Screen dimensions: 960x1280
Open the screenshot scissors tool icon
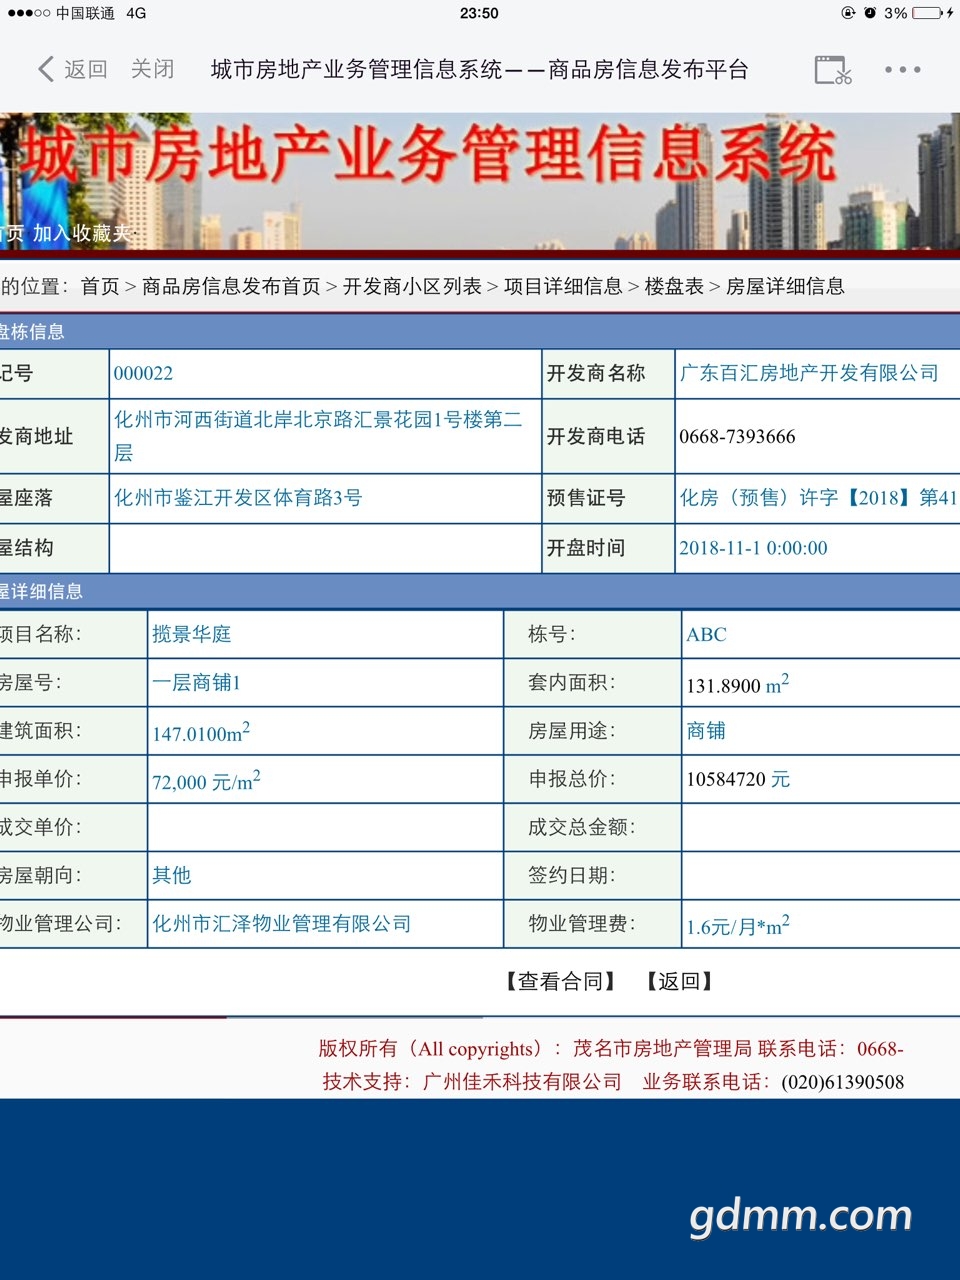[833, 70]
